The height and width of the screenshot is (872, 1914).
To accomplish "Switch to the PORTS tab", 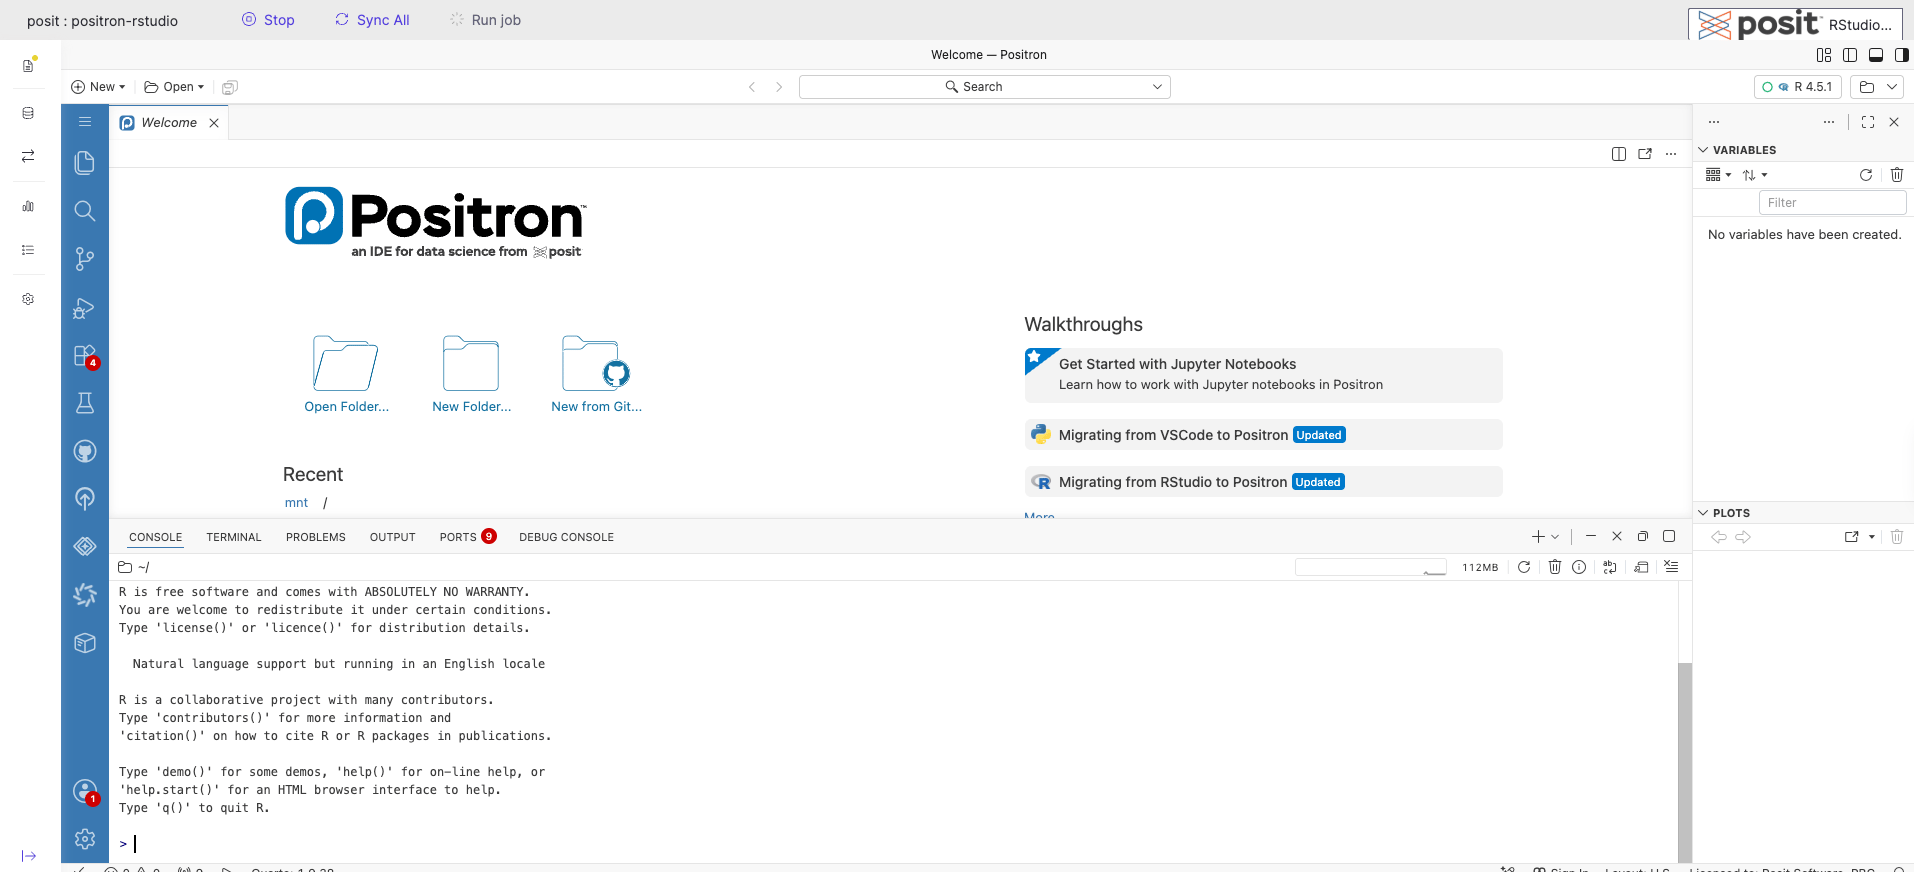I will point(468,537).
